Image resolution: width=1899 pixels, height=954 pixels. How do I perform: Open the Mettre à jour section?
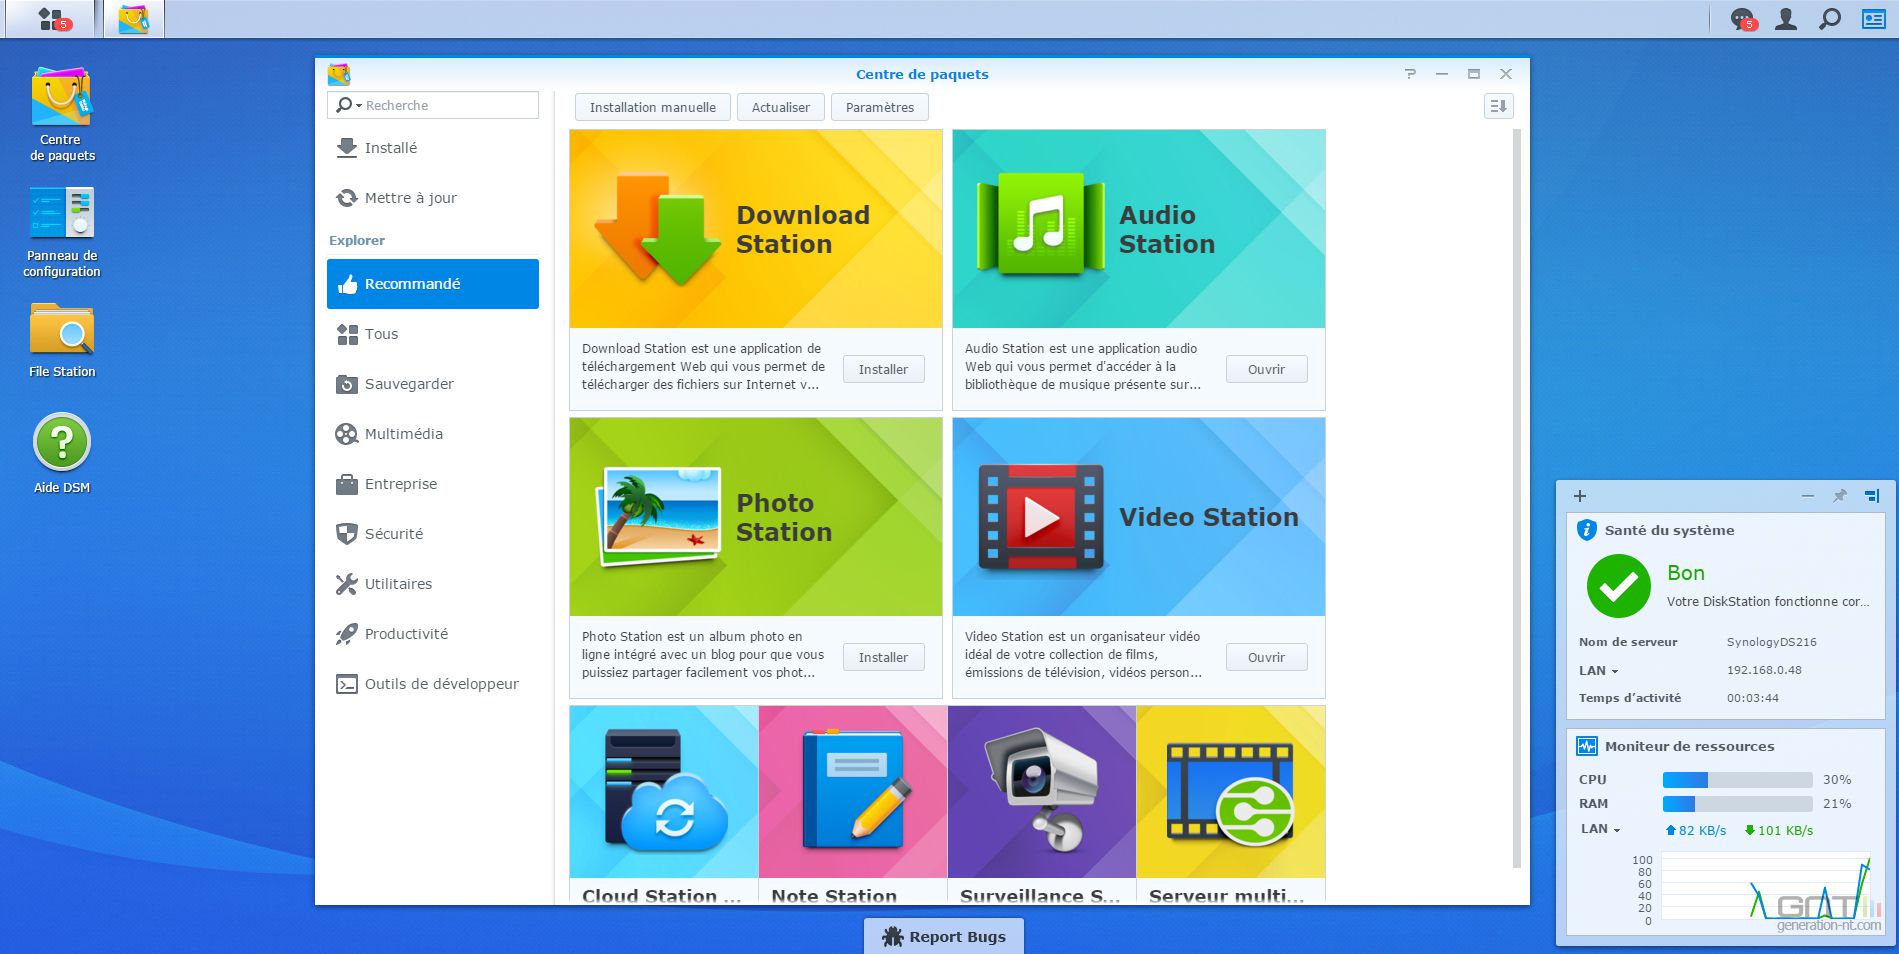point(433,198)
